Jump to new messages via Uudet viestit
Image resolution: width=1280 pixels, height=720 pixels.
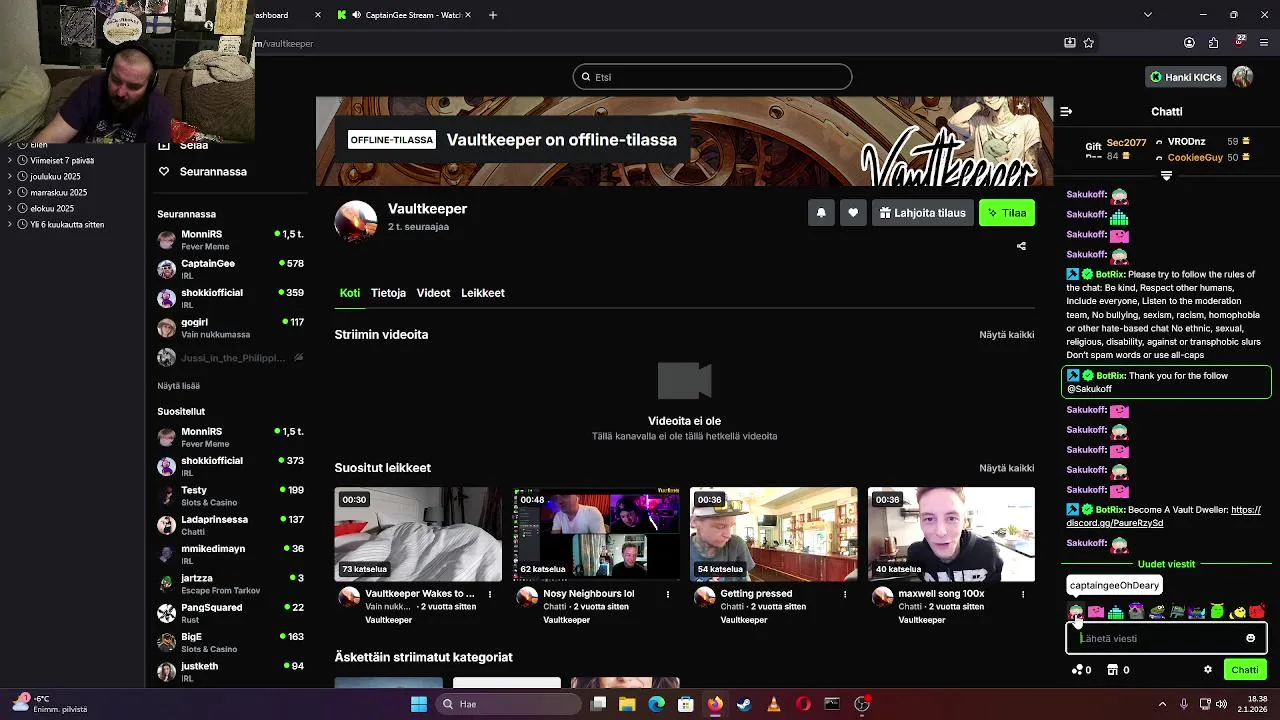(1166, 564)
